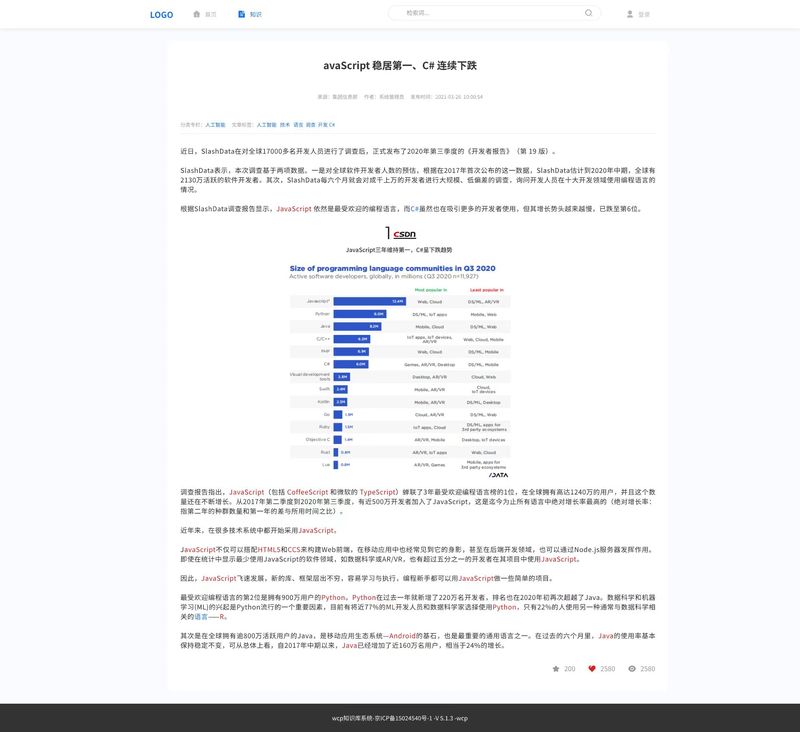
Task: Open the 人工智能 category after 分类专栏
Action: click(215, 125)
